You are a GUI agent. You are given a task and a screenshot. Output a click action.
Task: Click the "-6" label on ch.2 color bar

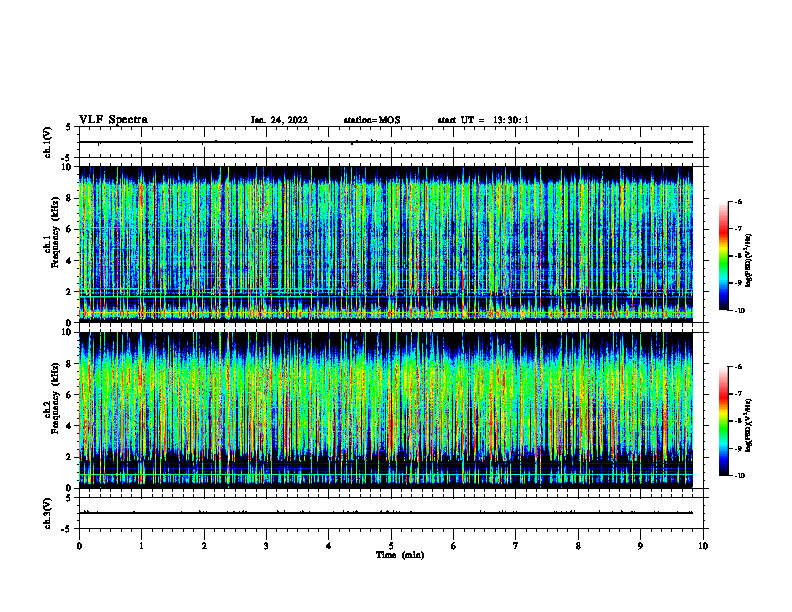pos(738,367)
